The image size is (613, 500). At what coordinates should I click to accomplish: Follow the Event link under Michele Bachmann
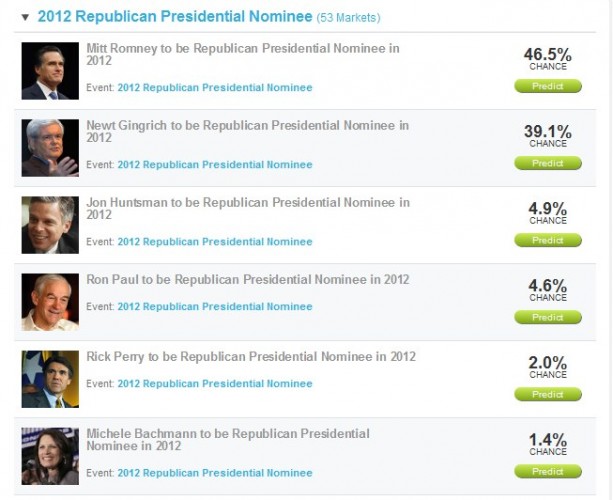click(214, 473)
